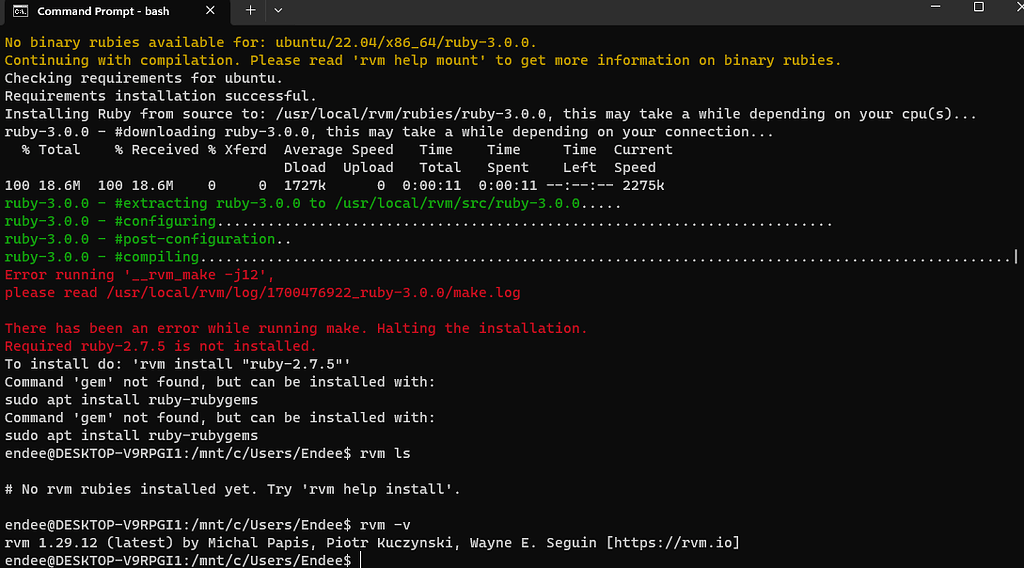This screenshot has height=568, width=1024.
Task: Click the '1727k' average download speed value
Action: click(305, 185)
